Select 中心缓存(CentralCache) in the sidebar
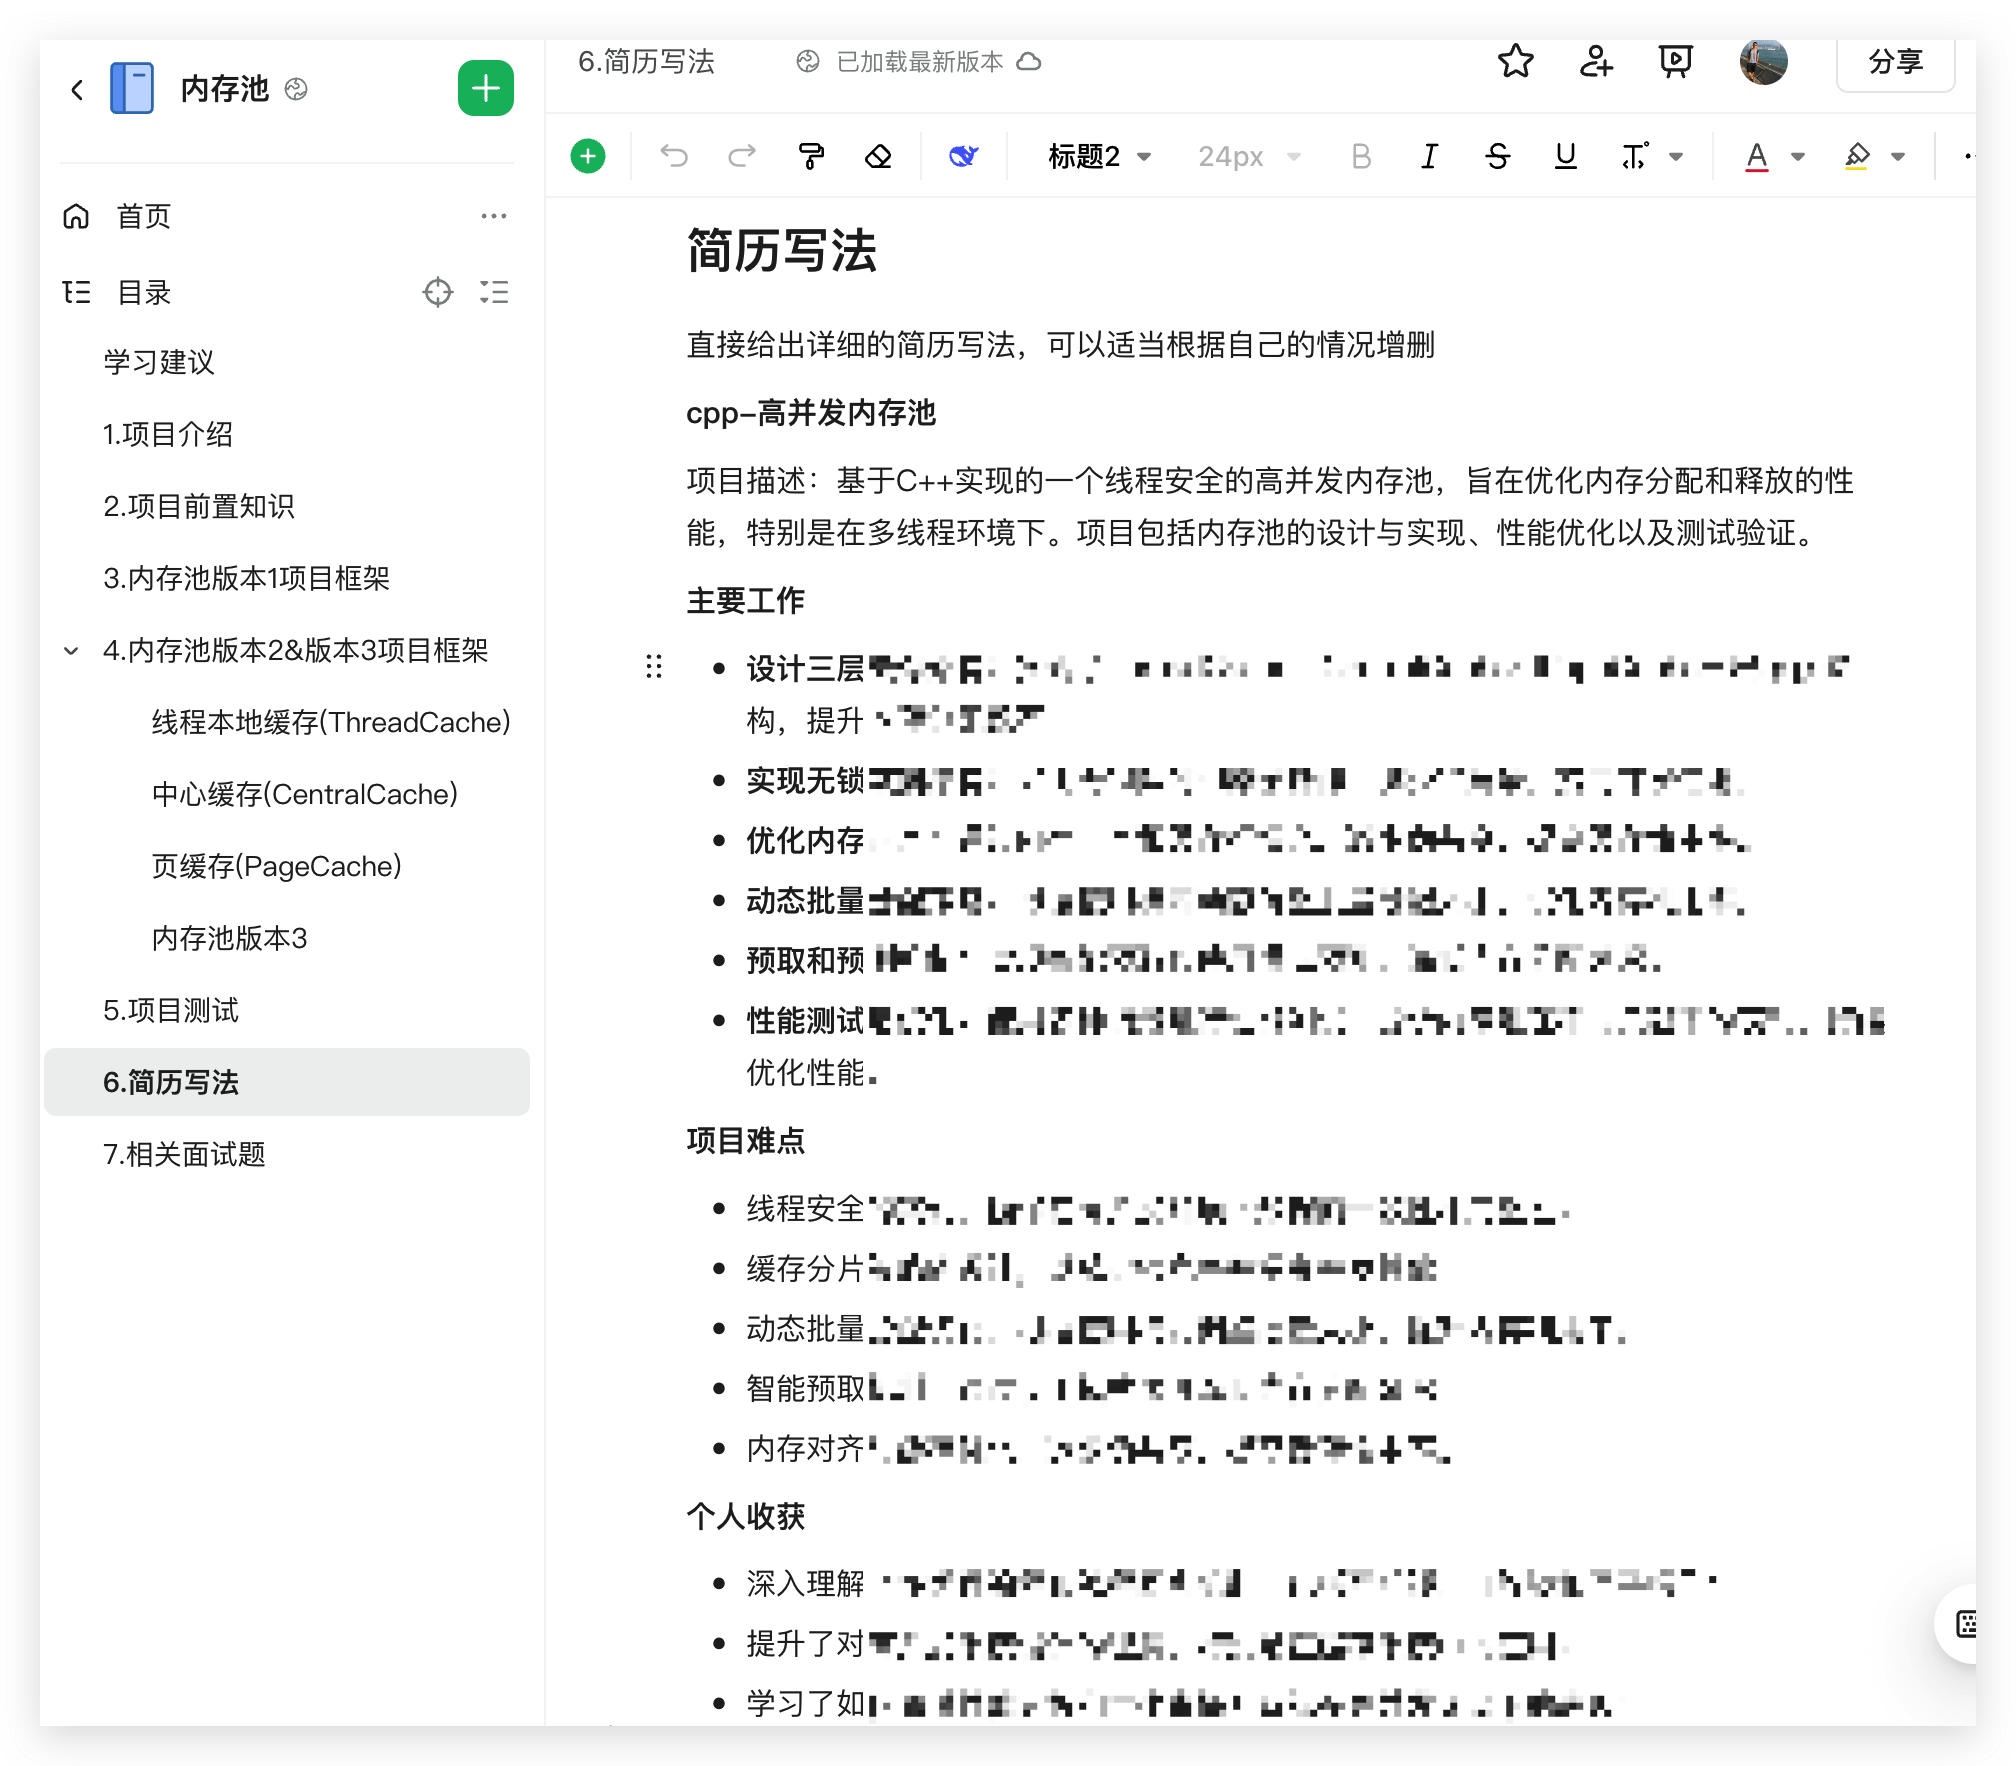This screenshot has height=1766, width=2016. point(304,794)
